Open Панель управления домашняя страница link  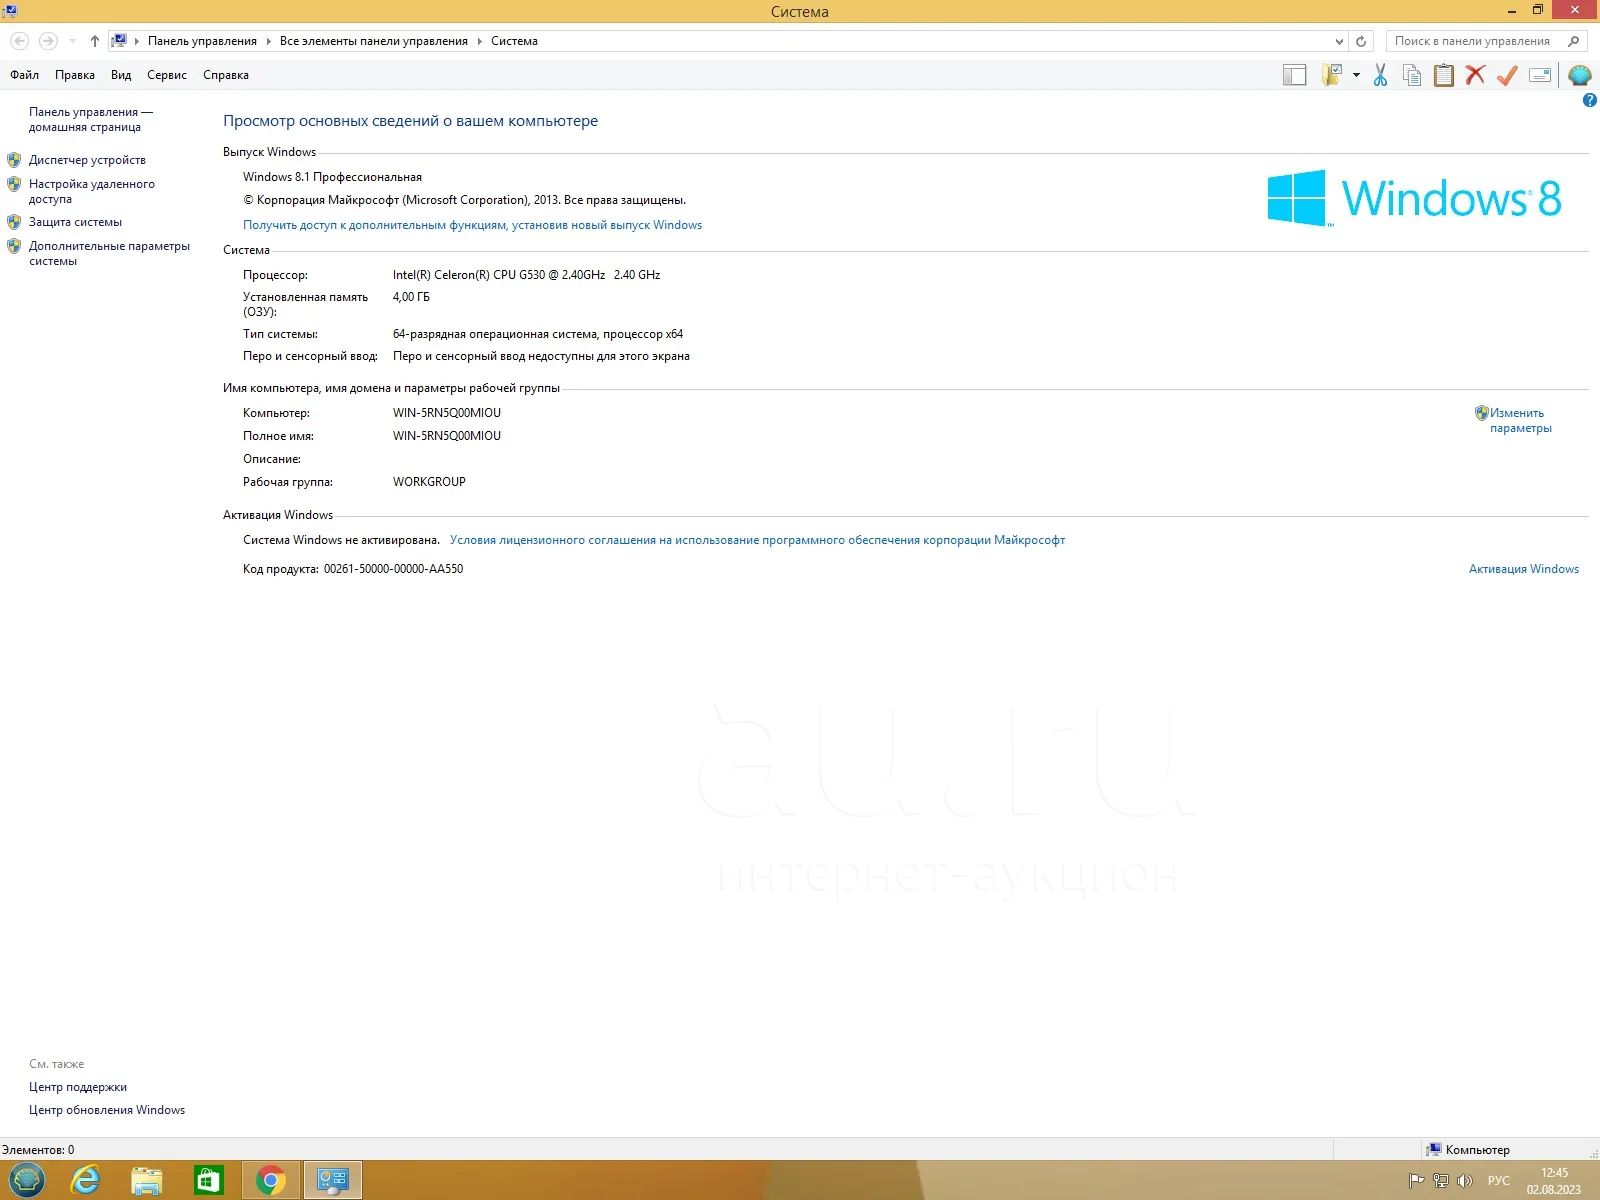pyautogui.click(x=91, y=119)
